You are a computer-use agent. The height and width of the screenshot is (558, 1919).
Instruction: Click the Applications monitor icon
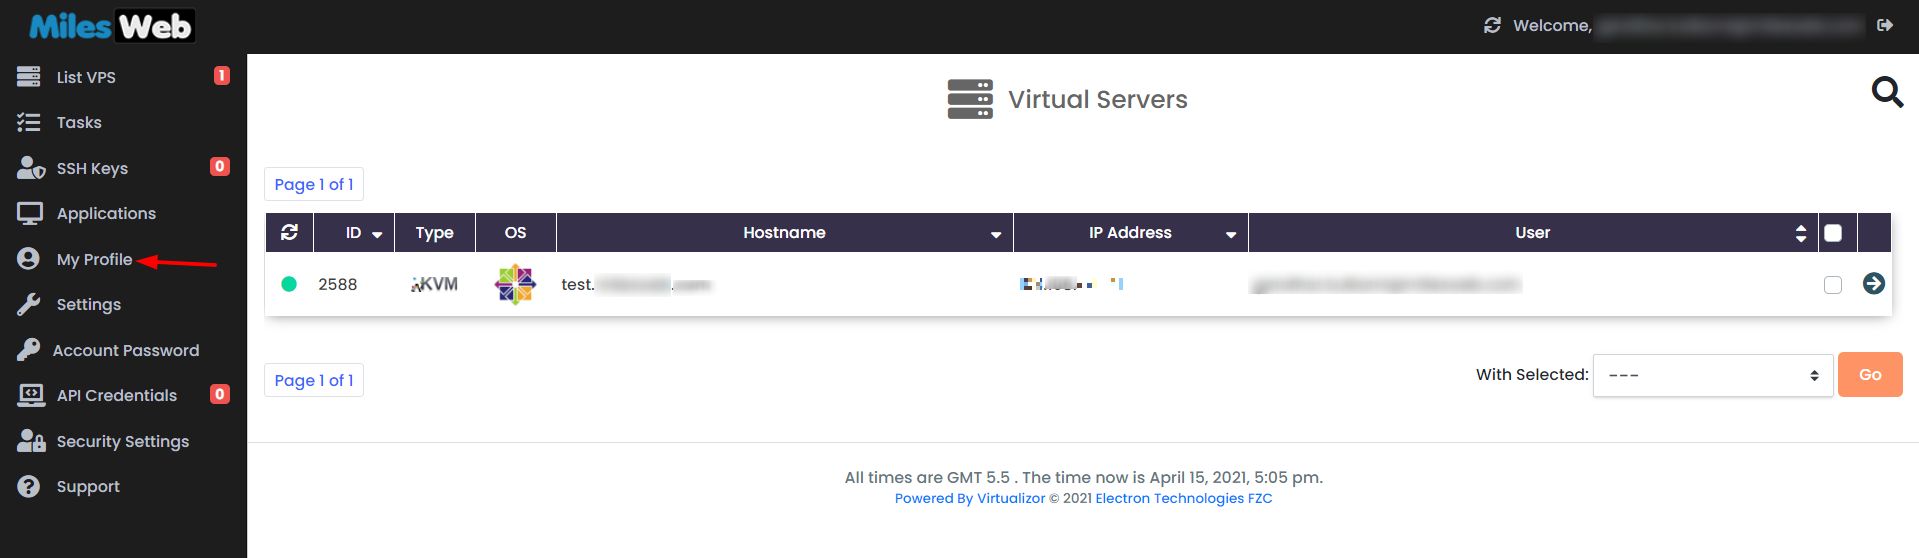pyautogui.click(x=30, y=213)
